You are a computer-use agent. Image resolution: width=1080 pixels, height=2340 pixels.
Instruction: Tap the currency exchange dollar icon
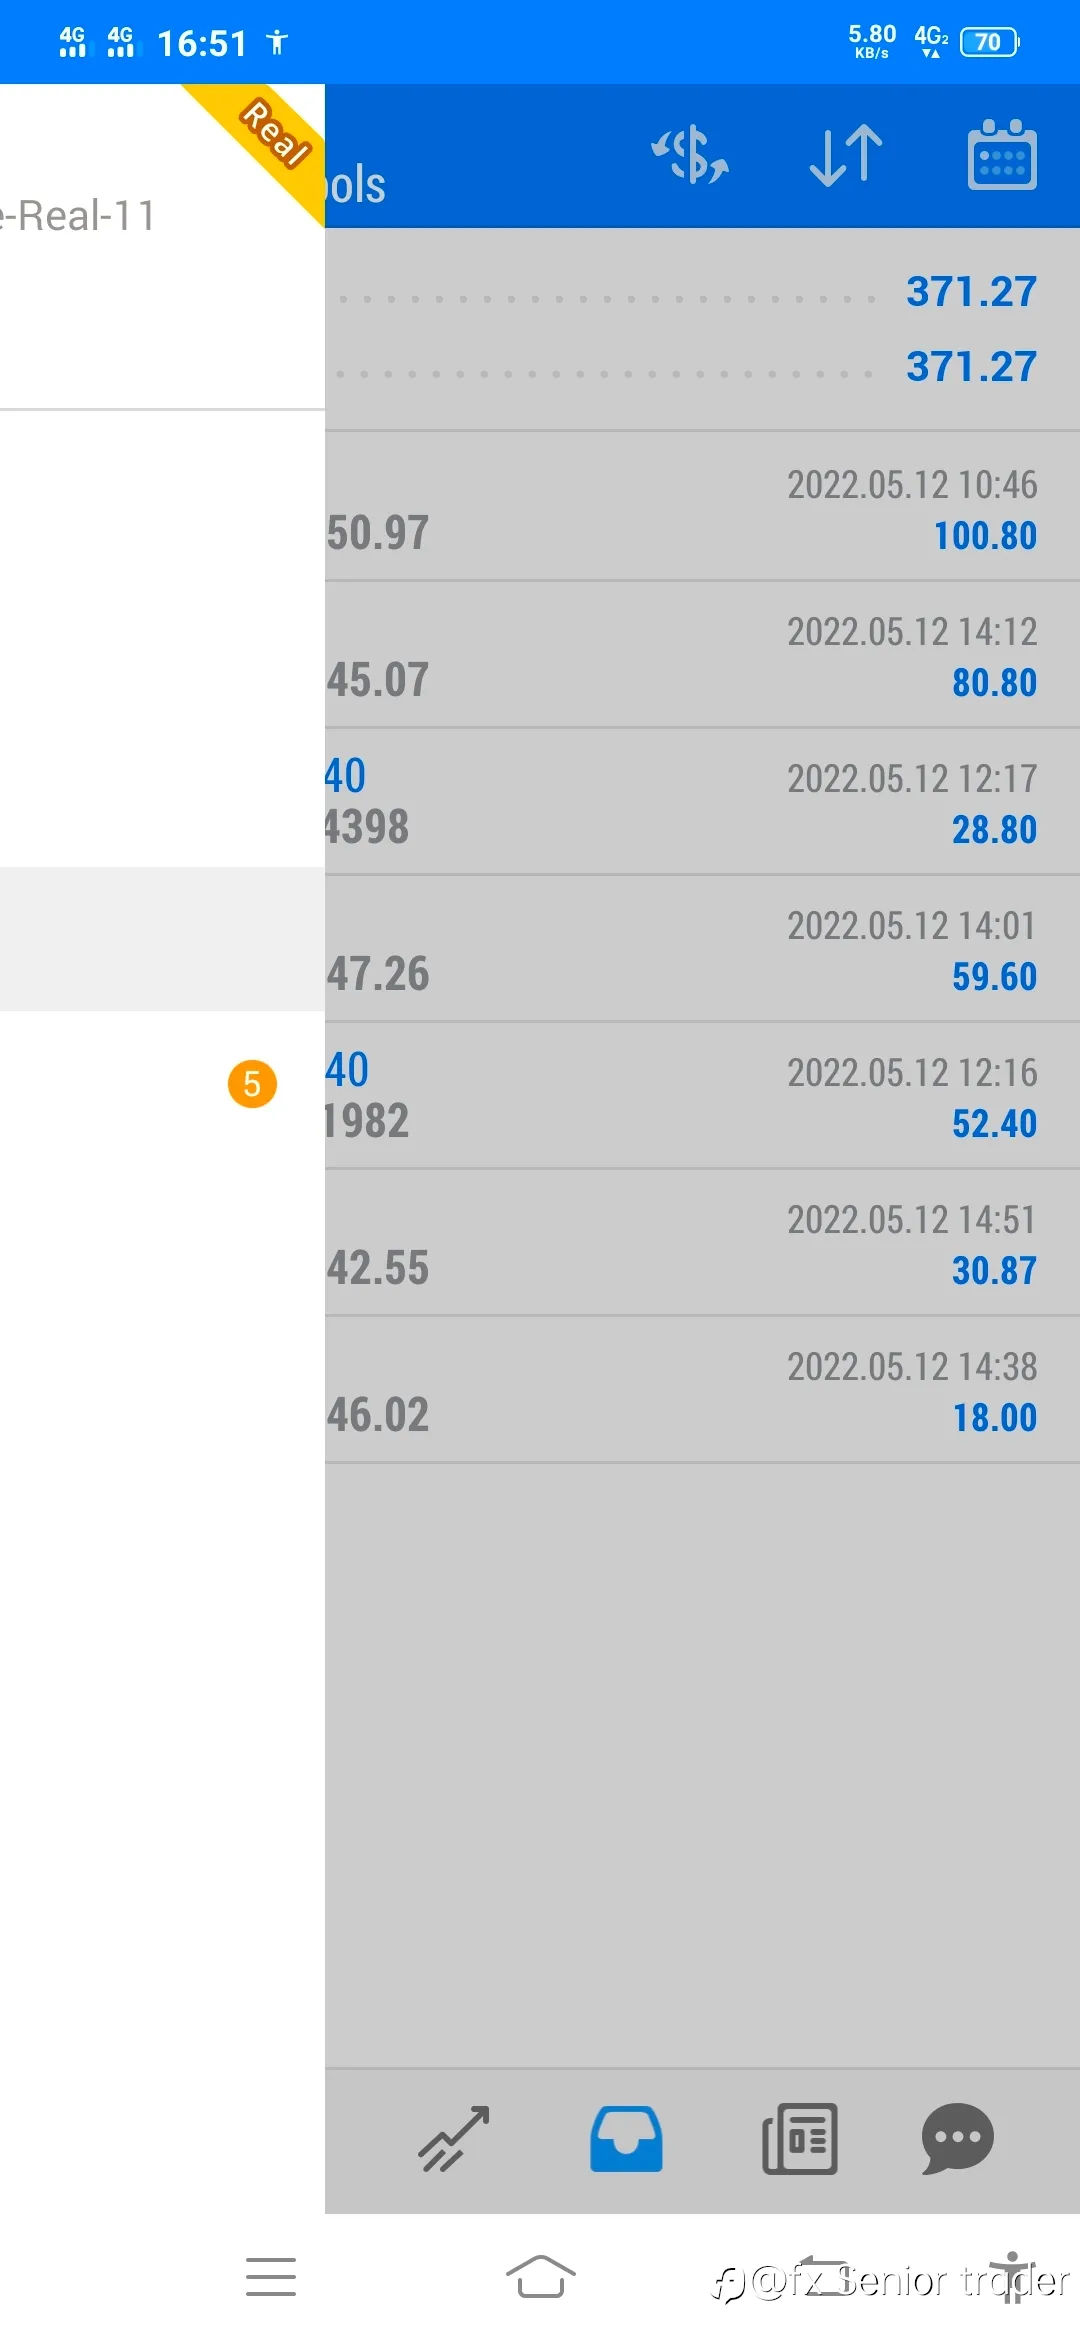(x=690, y=156)
